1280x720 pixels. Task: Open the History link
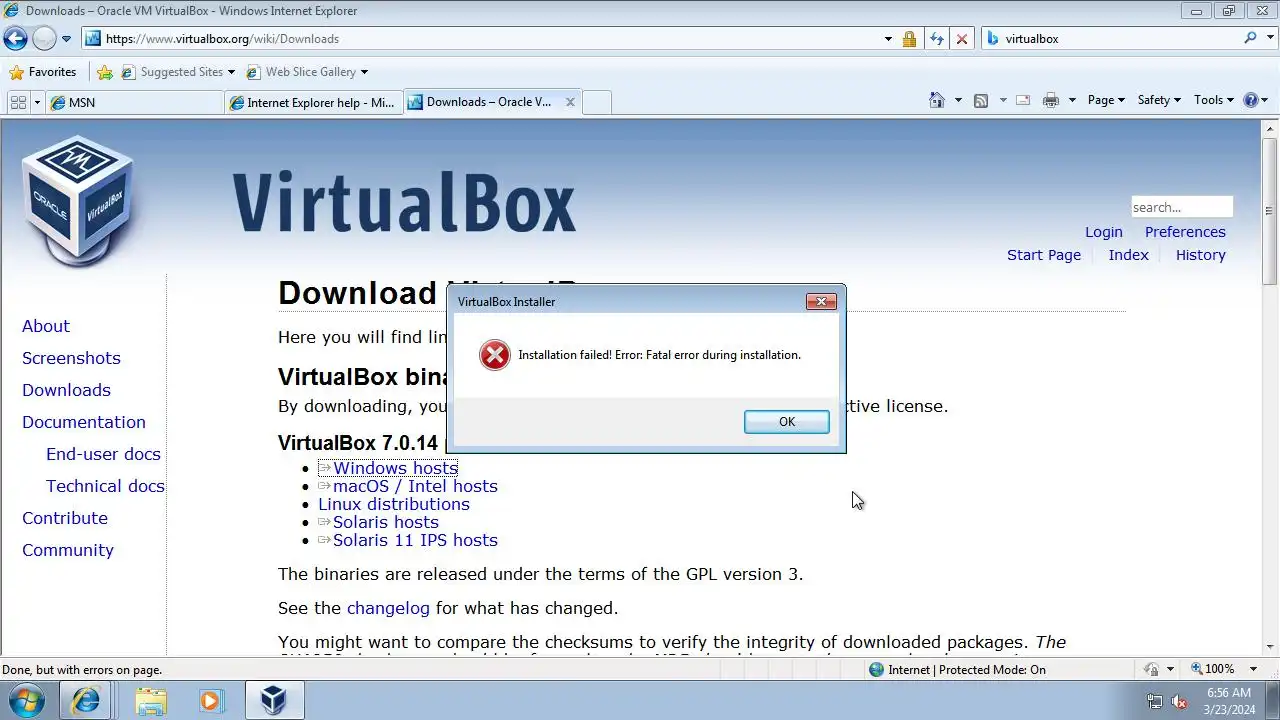click(1201, 255)
